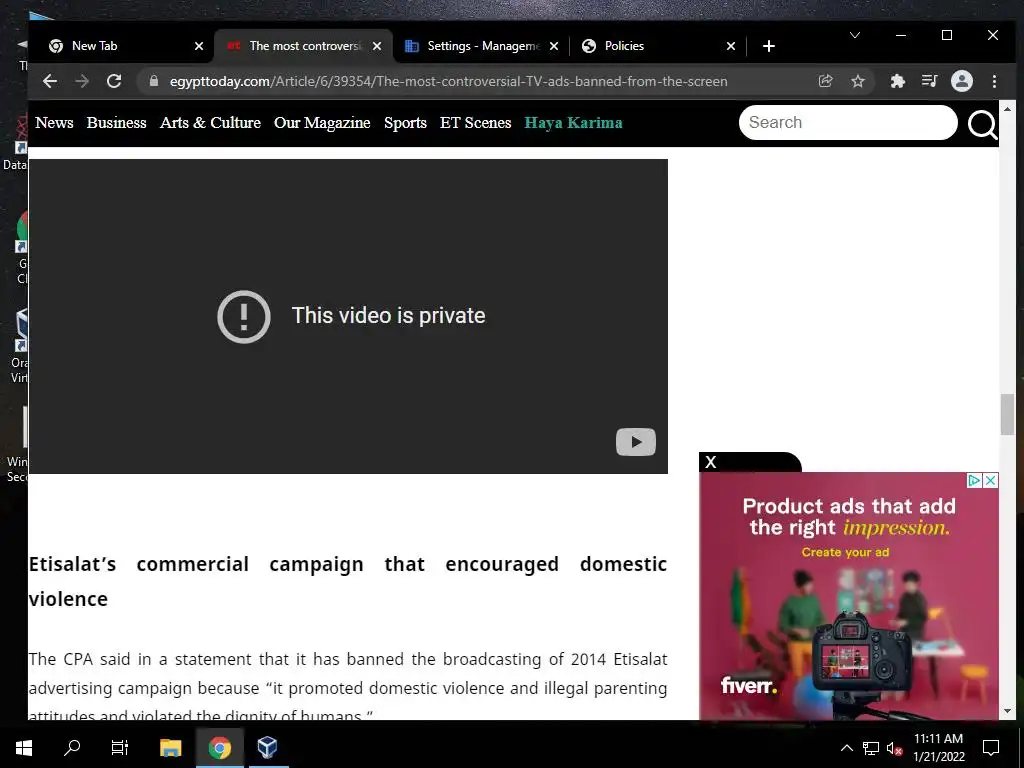The width and height of the screenshot is (1024, 768).
Task: Click 'Create your ad' in the Fiverr ad
Action: [x=845, y=552]
